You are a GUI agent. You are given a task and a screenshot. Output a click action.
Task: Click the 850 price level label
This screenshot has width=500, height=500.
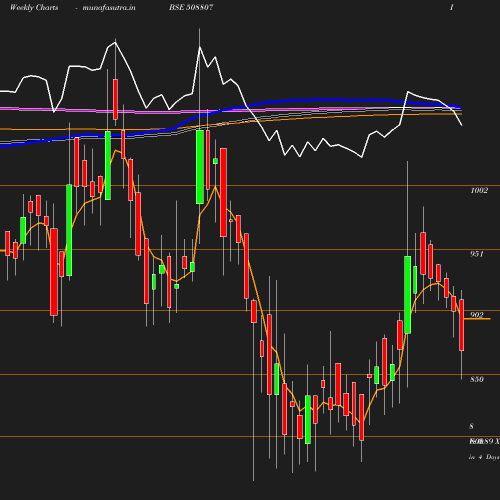pos(477,379)
